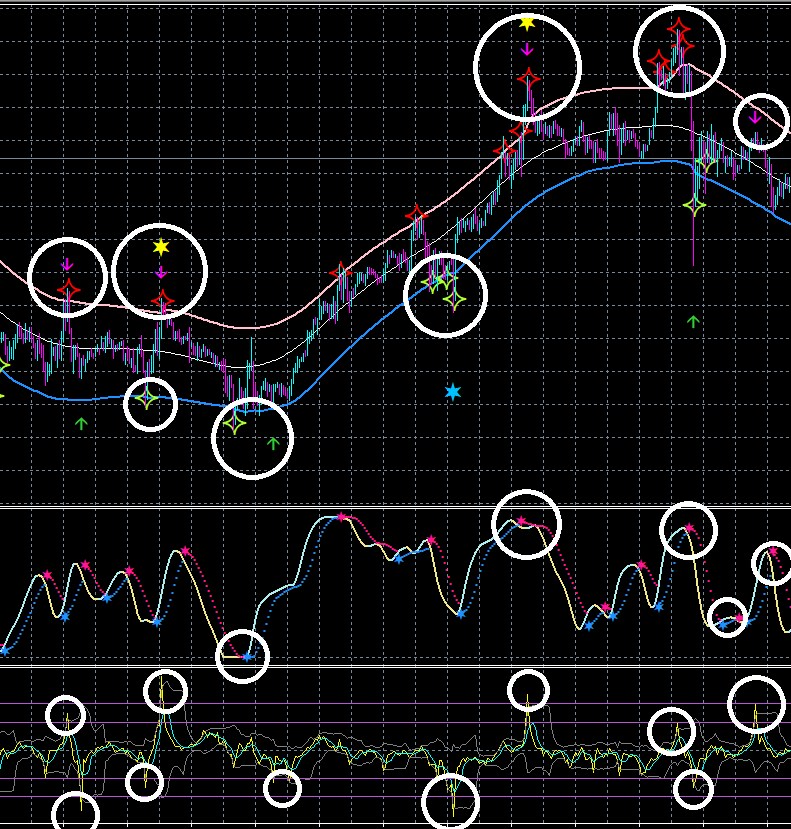Select the circle around the three green stars
Viewport: 791px width, 829px height.
click(x=445, y=296)
